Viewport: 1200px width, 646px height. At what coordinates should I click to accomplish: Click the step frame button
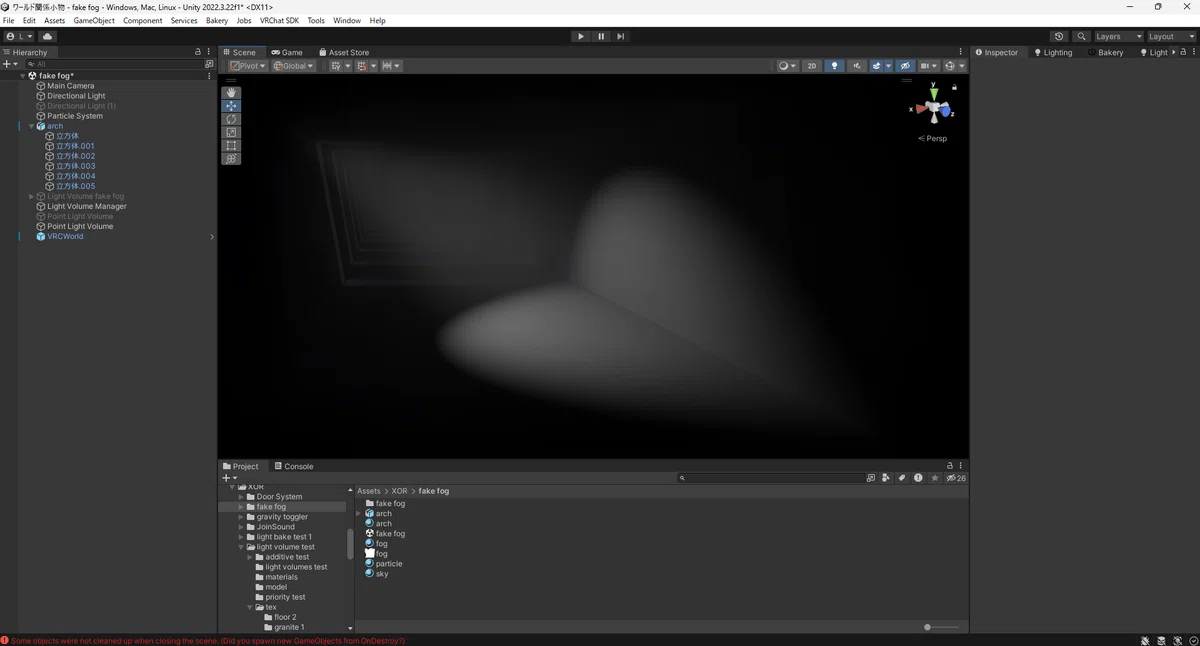(x=620, y=36)
